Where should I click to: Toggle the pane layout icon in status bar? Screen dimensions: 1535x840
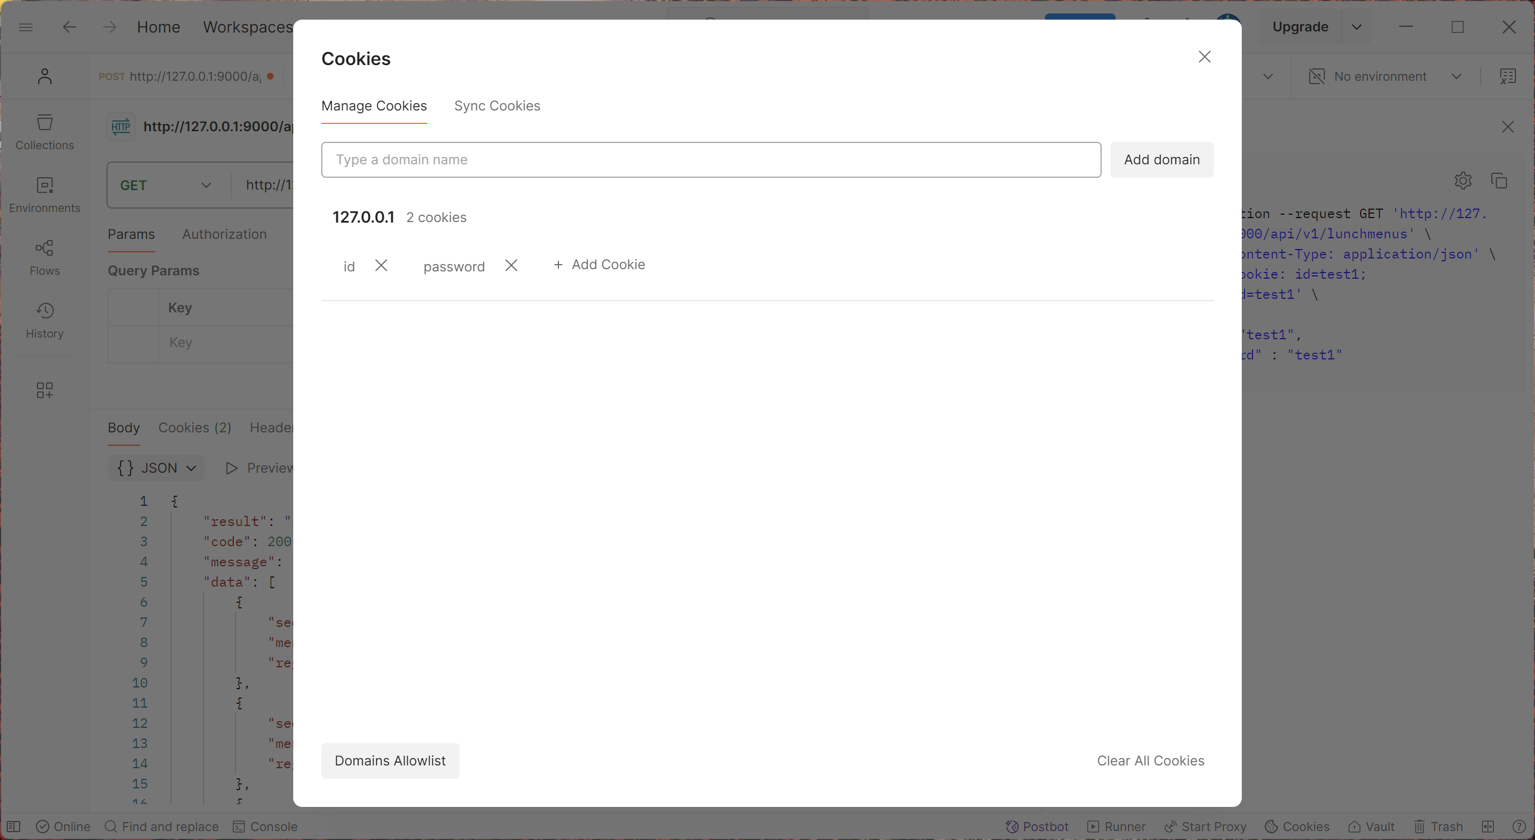coord(1488,827)
